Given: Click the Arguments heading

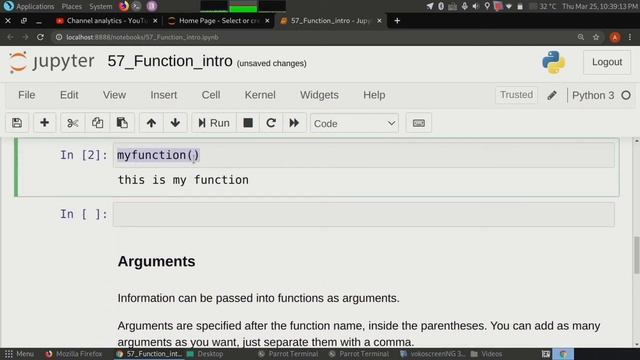Looking at the screenshot, I should [156, 261].
